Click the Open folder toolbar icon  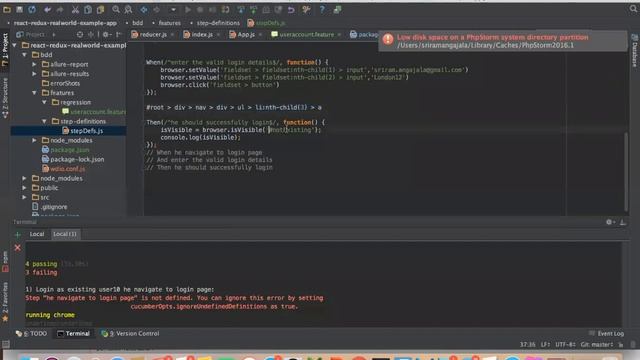[x=7, y=9]
